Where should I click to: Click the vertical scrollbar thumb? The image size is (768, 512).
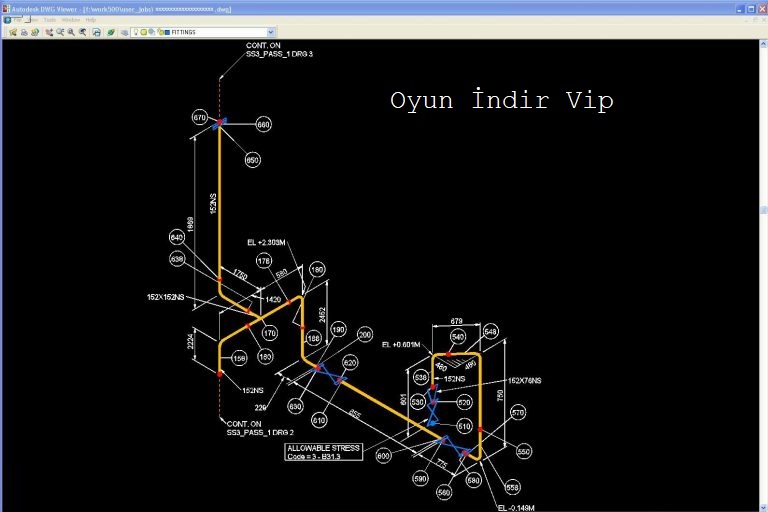[x=763, y=212]
